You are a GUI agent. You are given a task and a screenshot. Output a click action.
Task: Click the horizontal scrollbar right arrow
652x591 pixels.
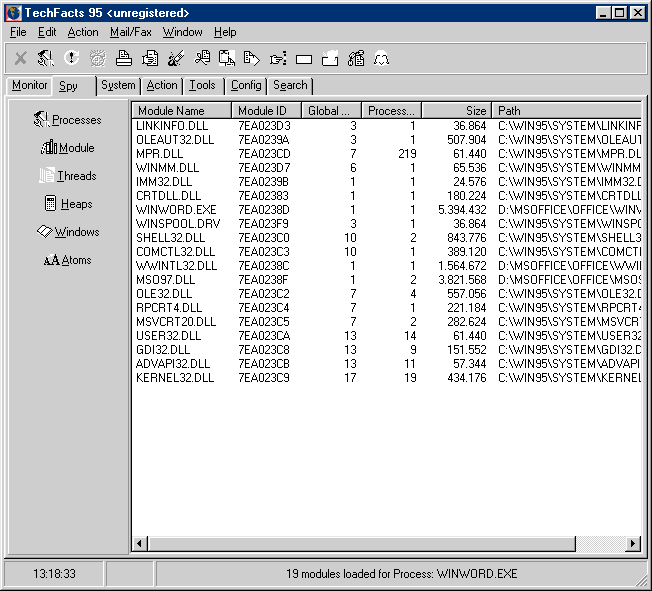tap(632, 543)
